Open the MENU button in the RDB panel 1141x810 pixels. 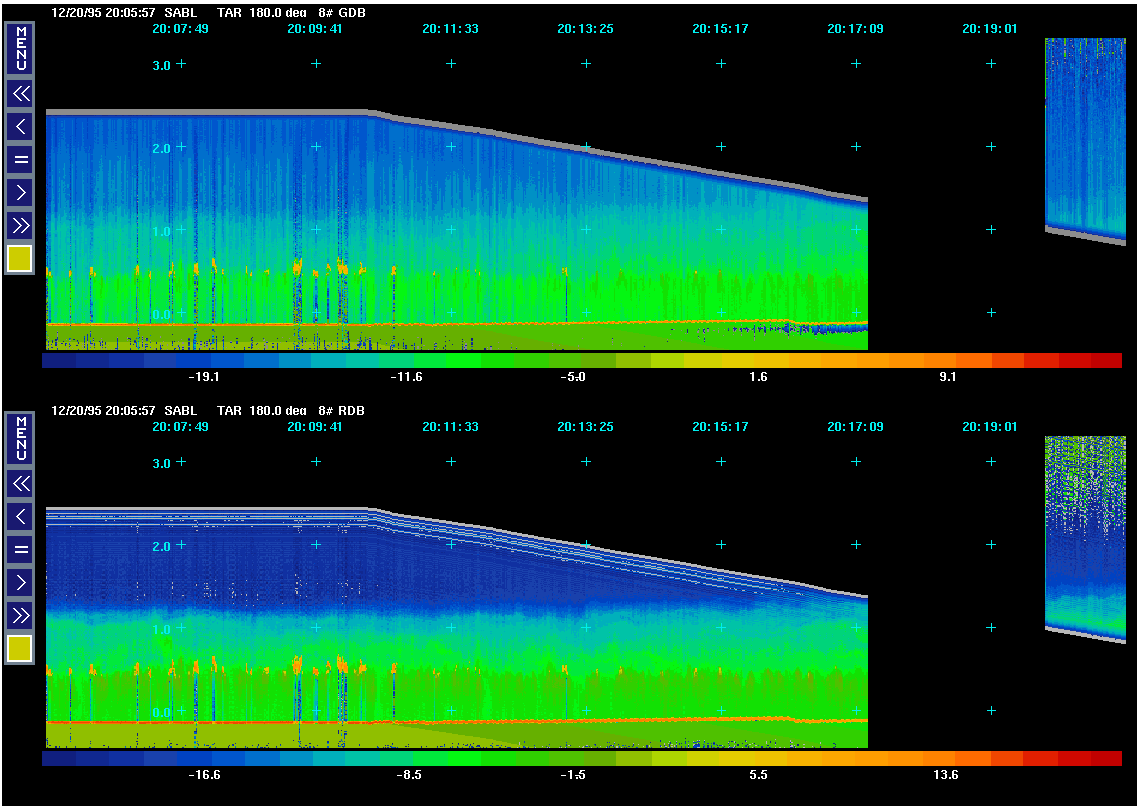click(20, 438)
